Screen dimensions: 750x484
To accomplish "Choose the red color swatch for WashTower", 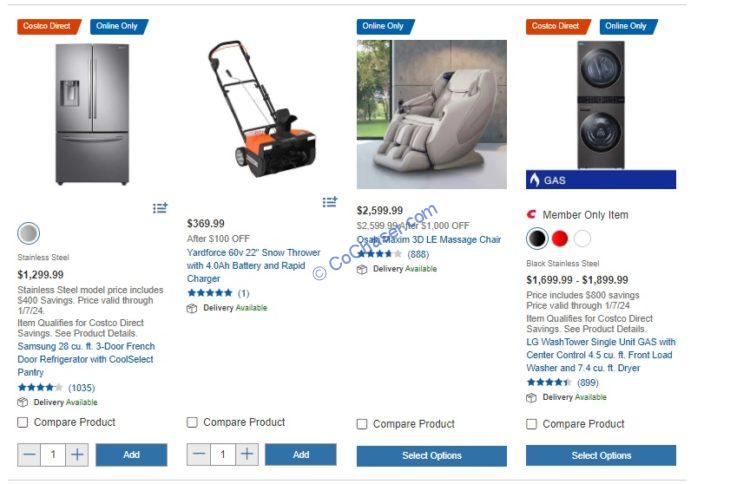I will pyautogui.click(x=560, y=238).
